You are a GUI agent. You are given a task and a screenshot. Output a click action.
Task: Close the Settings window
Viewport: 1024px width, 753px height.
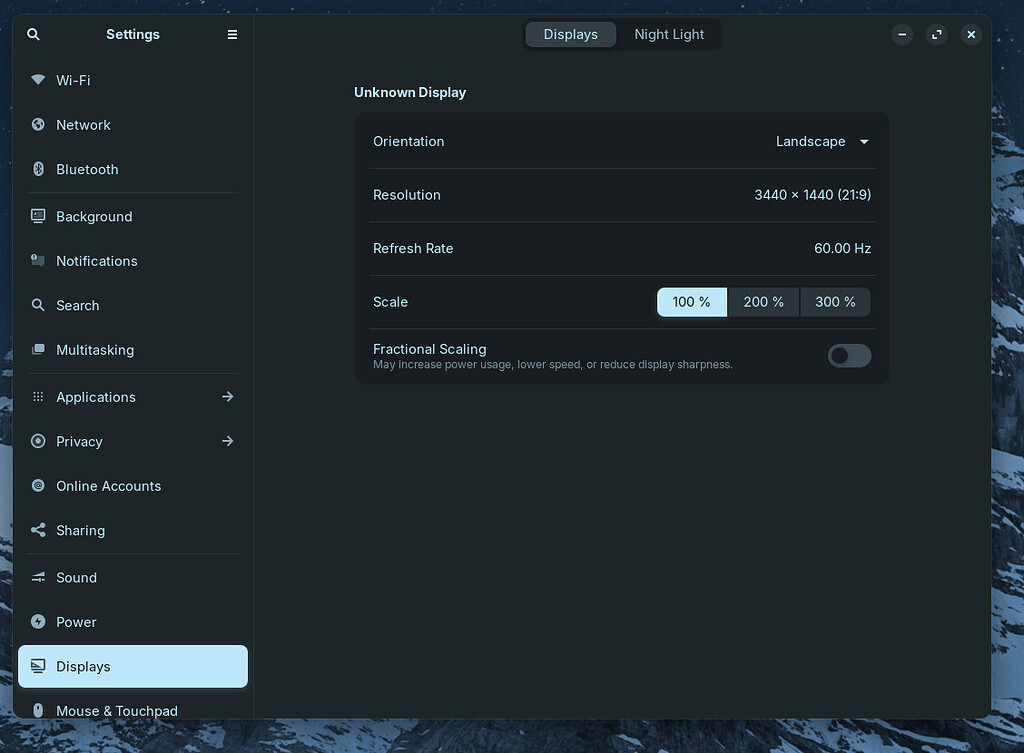pos(971,35)
